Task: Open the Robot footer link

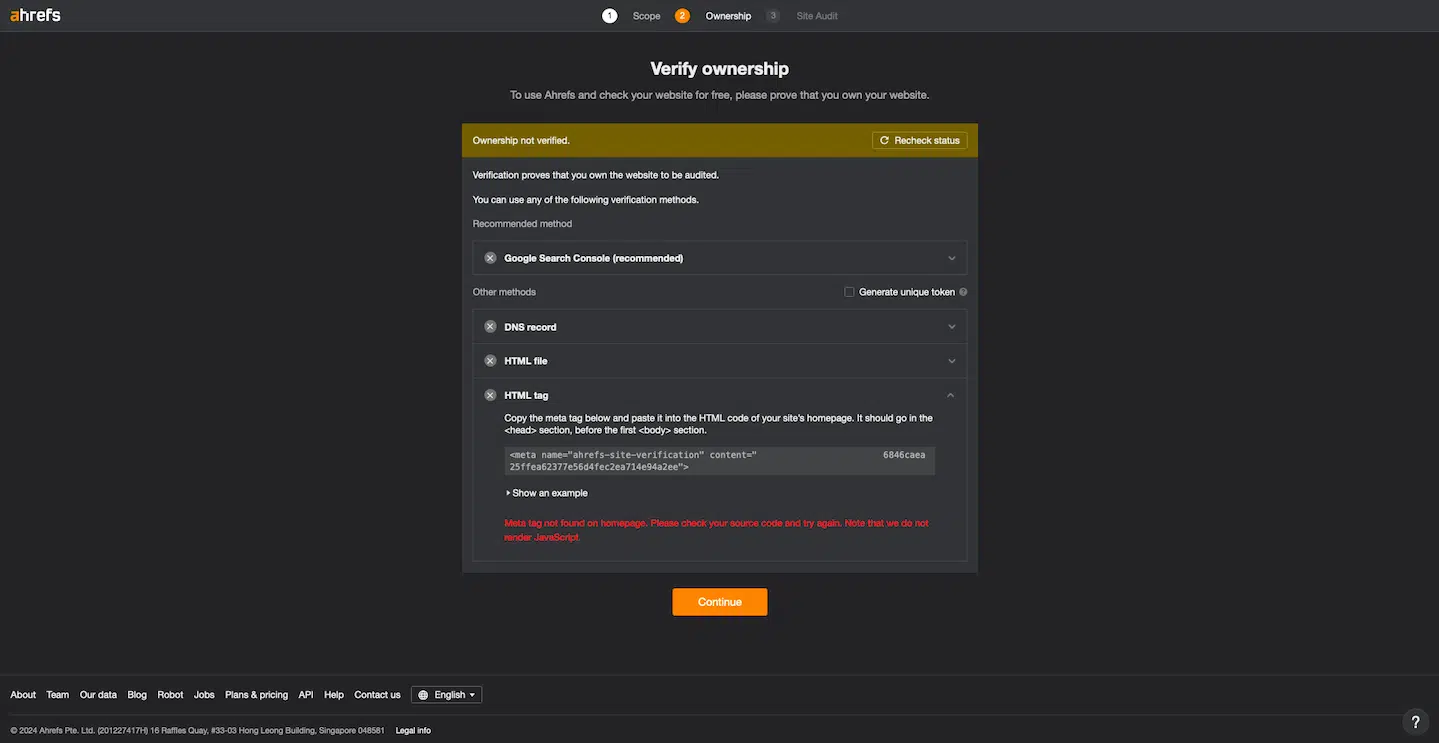Action: point(170,695)
